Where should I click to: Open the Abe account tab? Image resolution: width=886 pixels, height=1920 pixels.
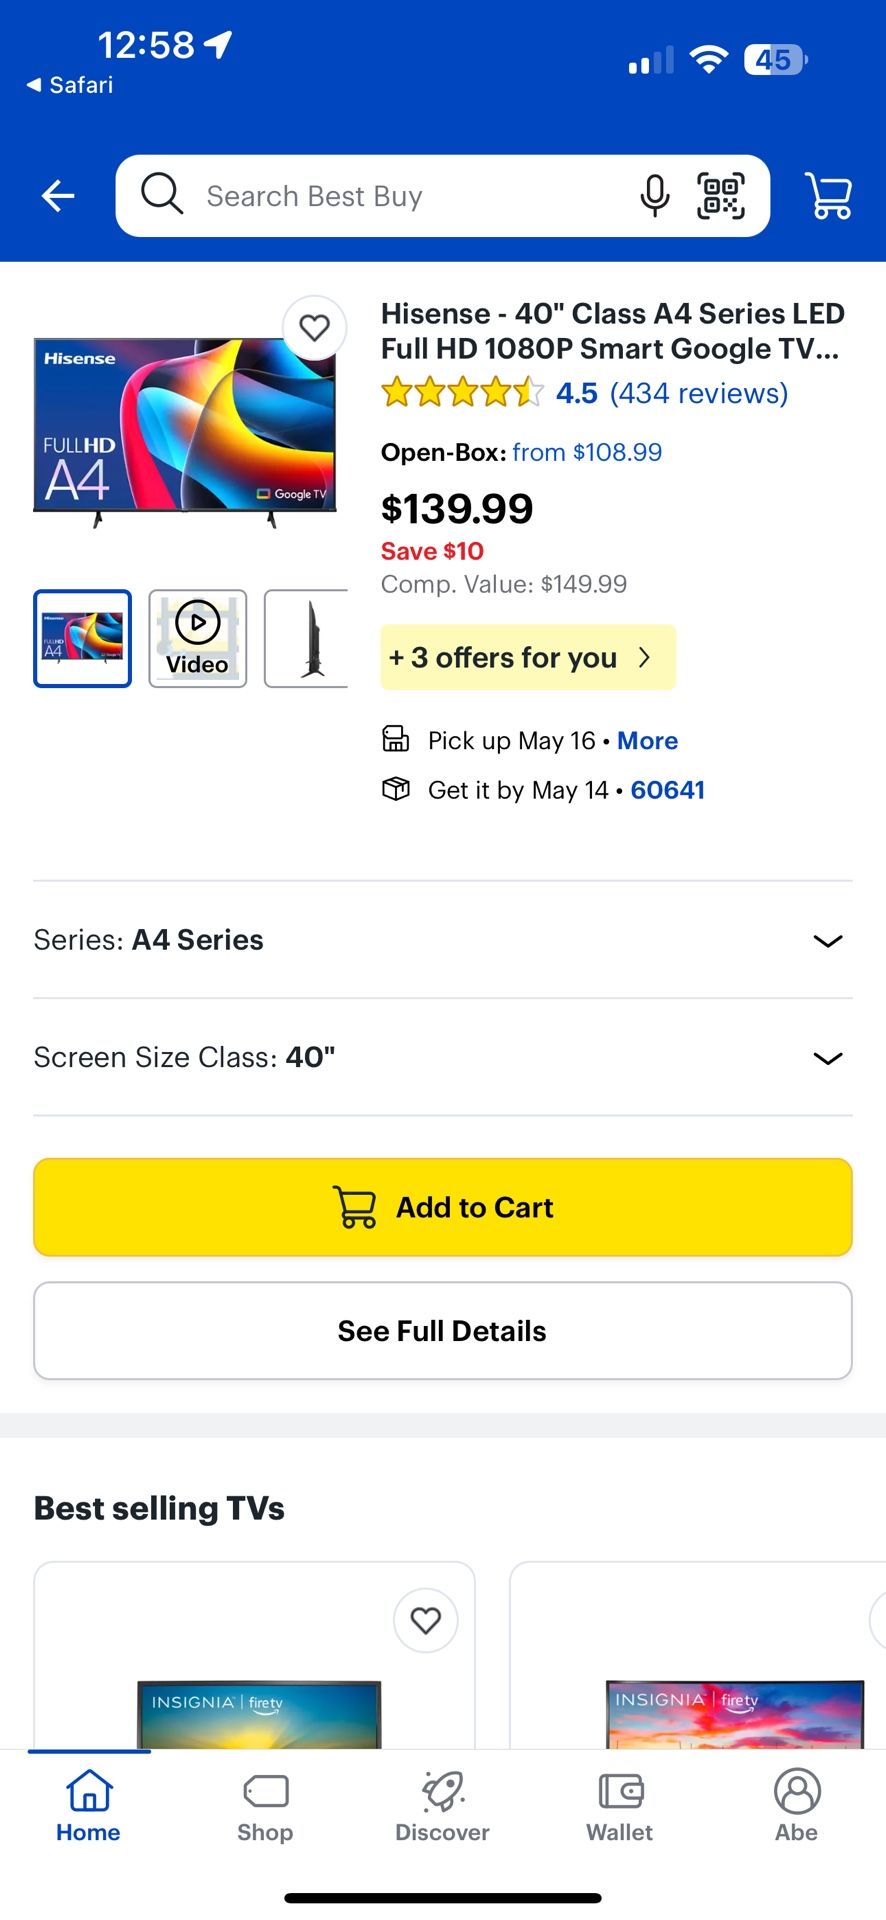coord(797,1806)
